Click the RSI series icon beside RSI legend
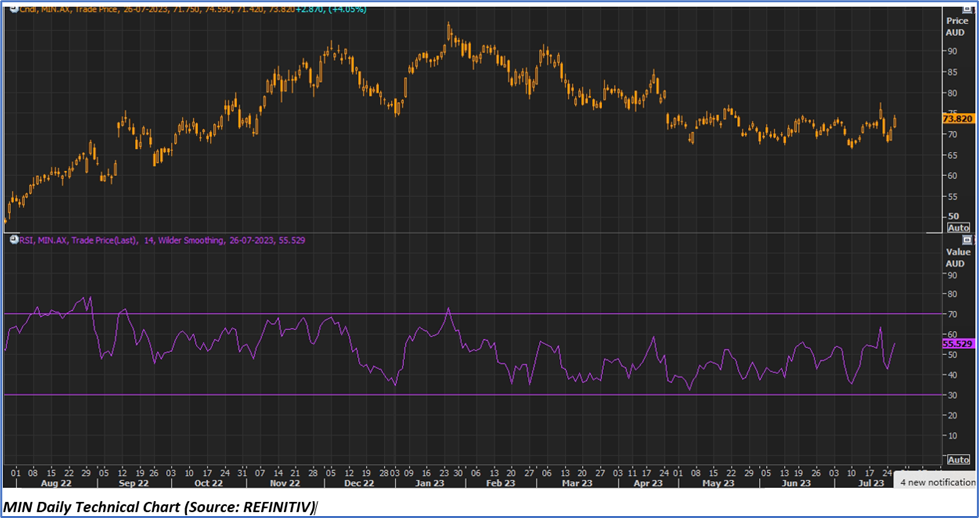 point(12,240)
